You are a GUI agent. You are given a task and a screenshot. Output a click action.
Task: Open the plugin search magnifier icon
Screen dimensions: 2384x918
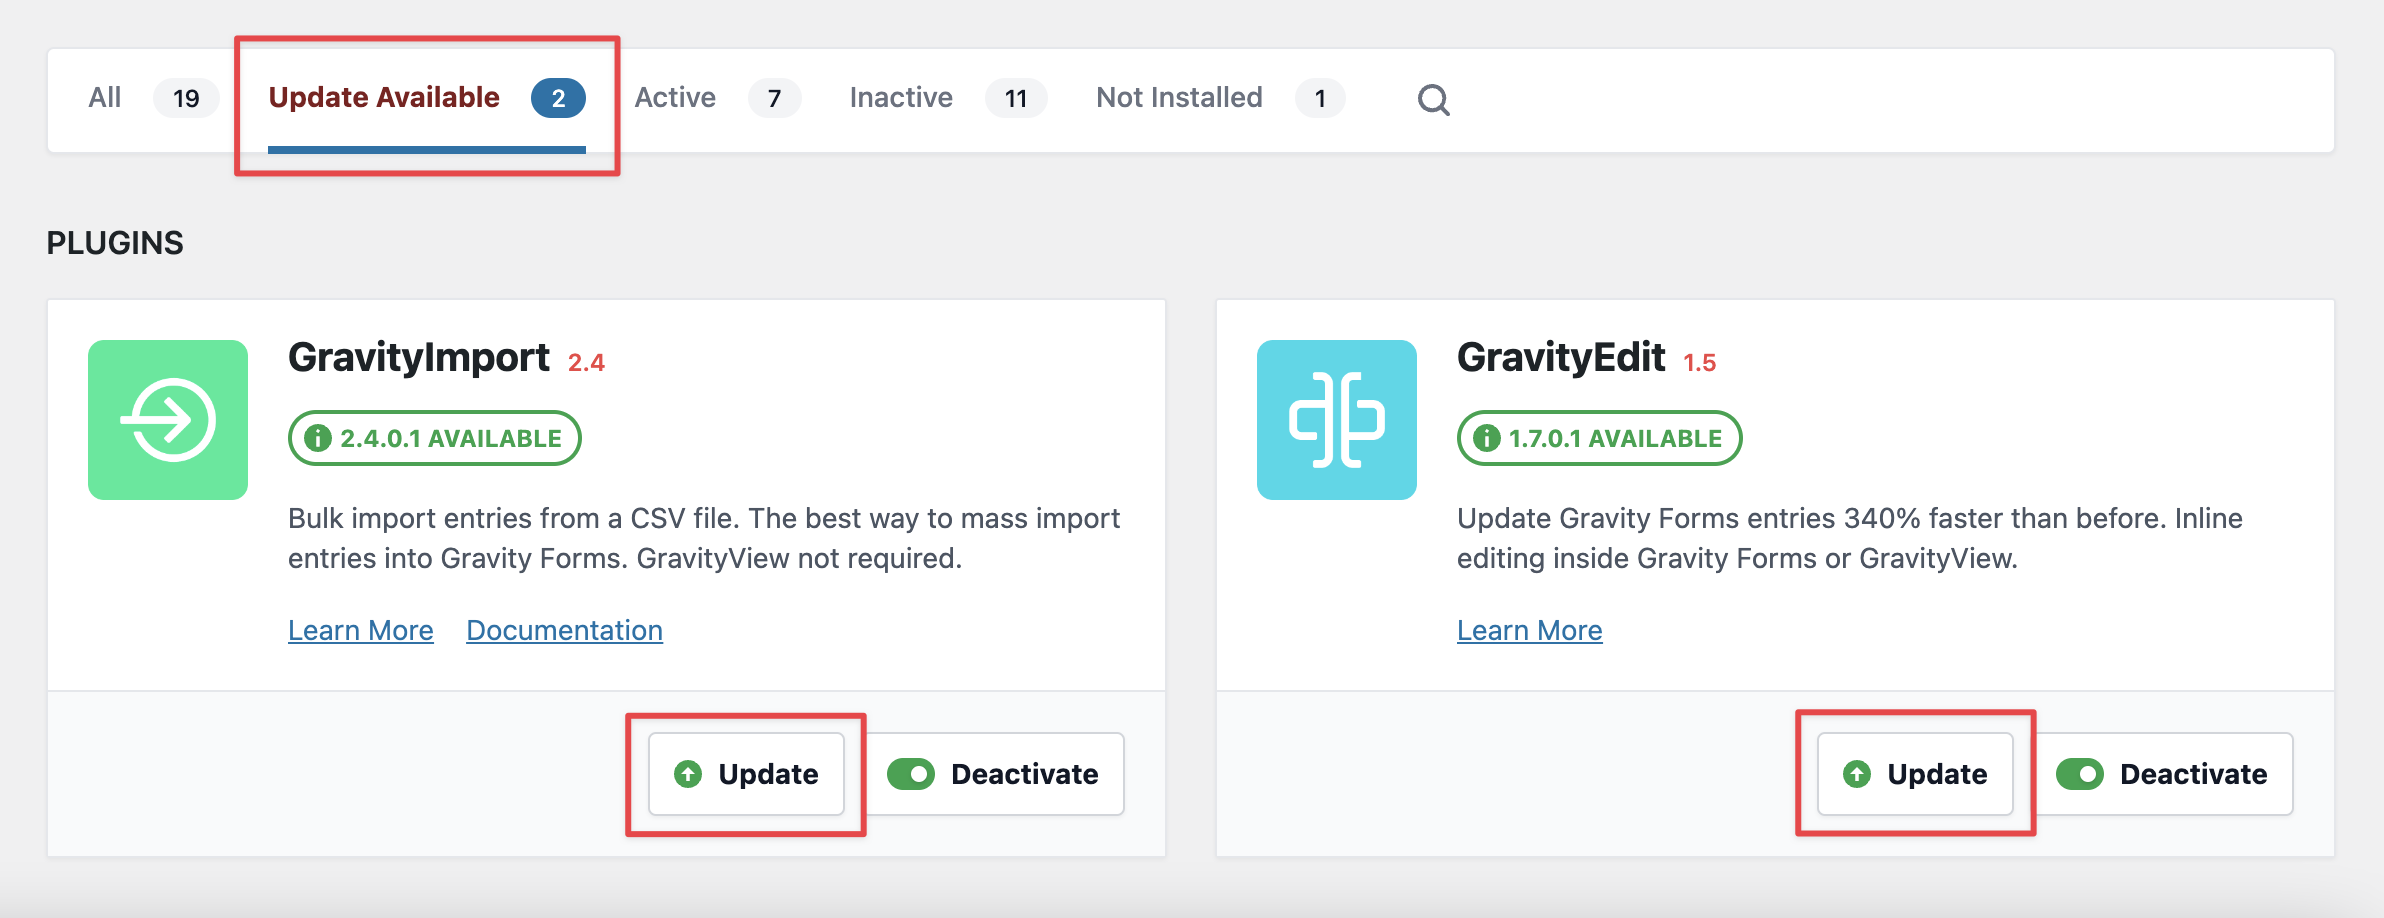[1433, 99]
